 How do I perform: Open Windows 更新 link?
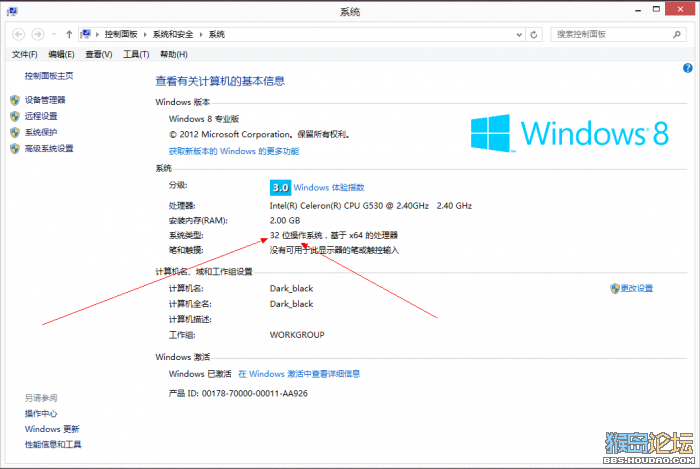52,429
